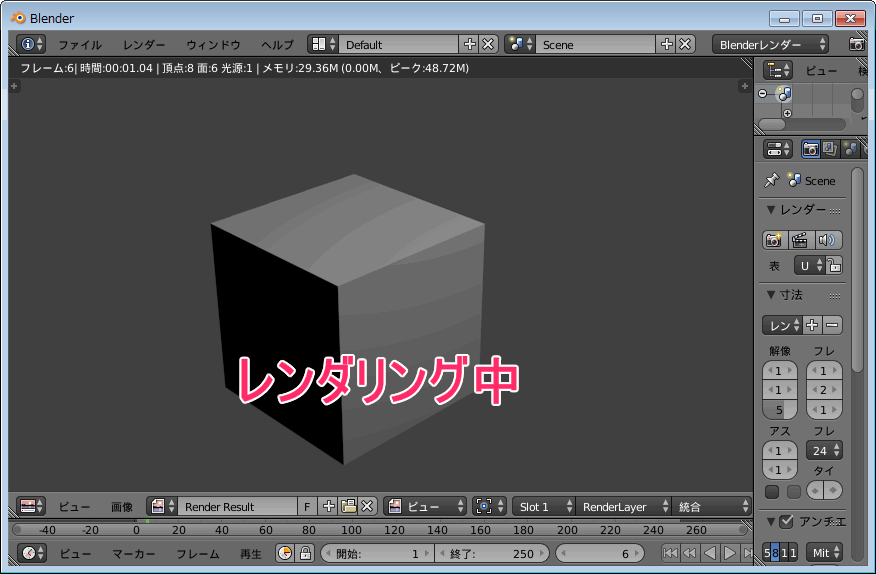Open the Window menu
Viewport: 876px width, 574px height.
(213, 45)
